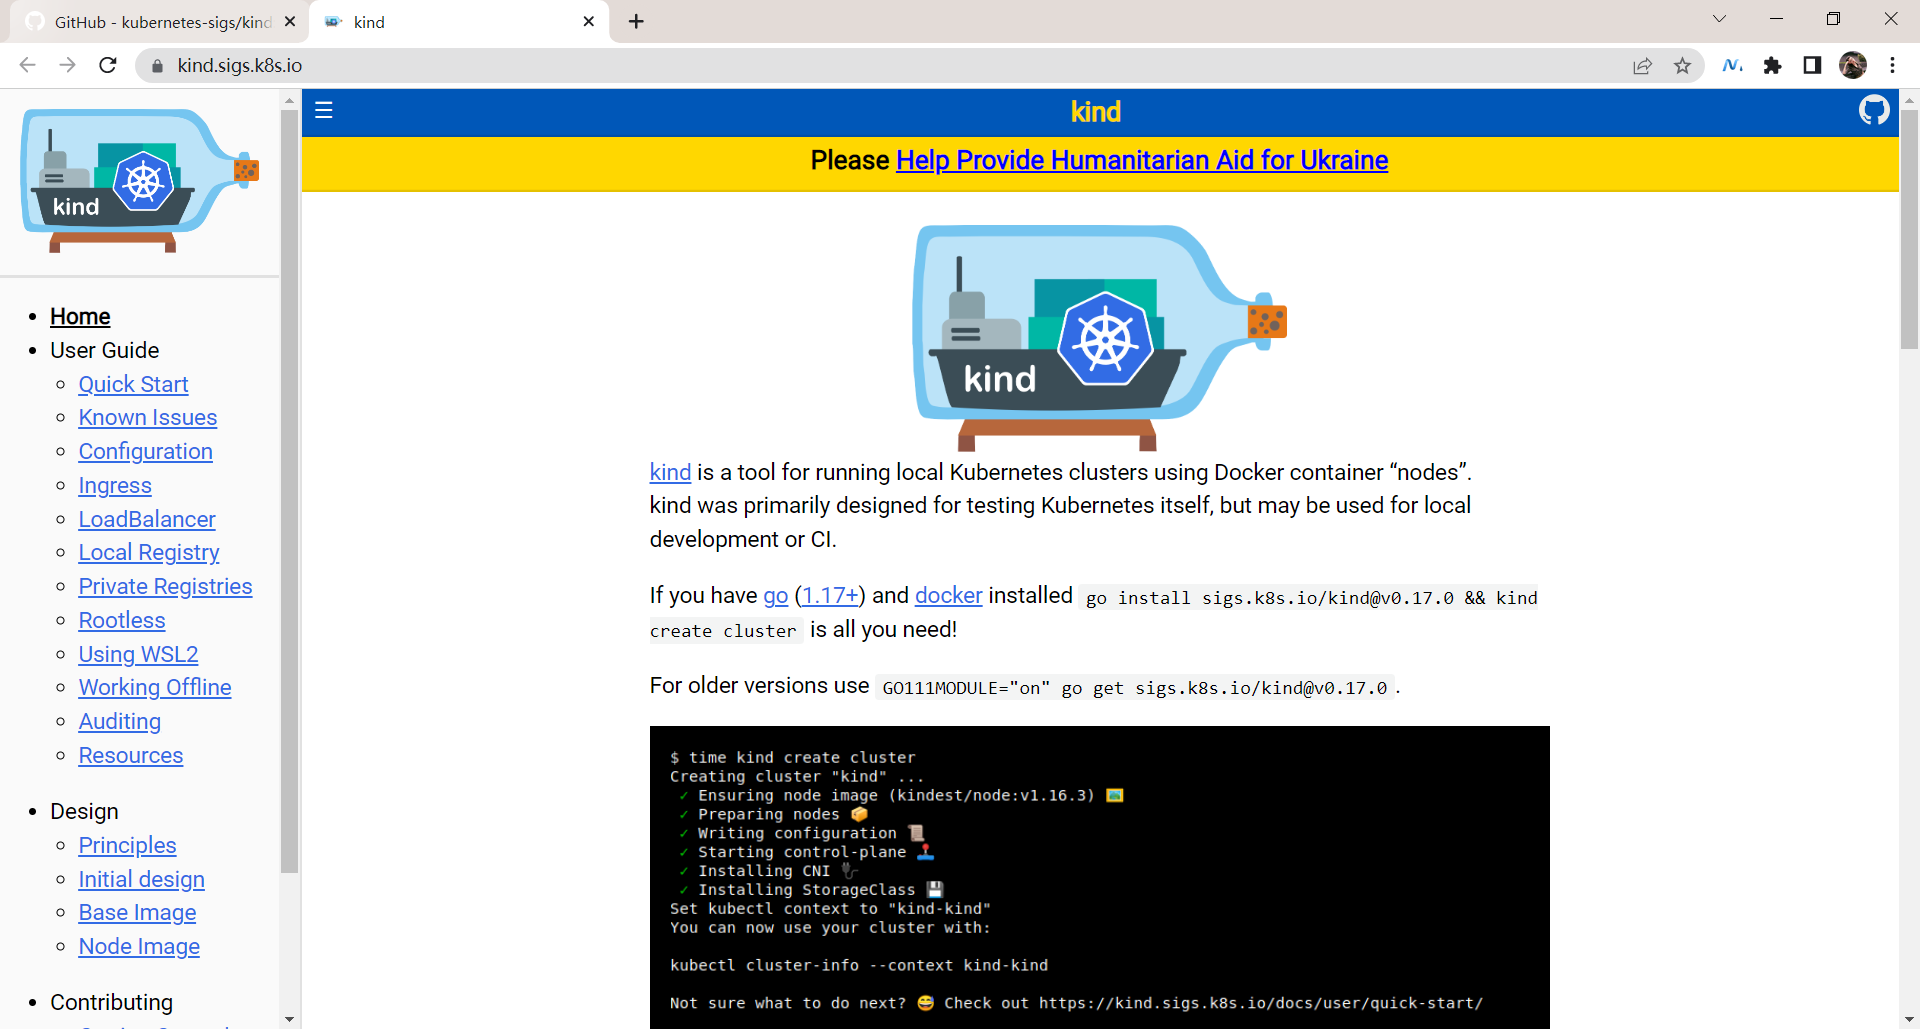This screenshot has height=1029, width=1920.
Task: Click the blue N extension icon
Action: point(1732,65)
